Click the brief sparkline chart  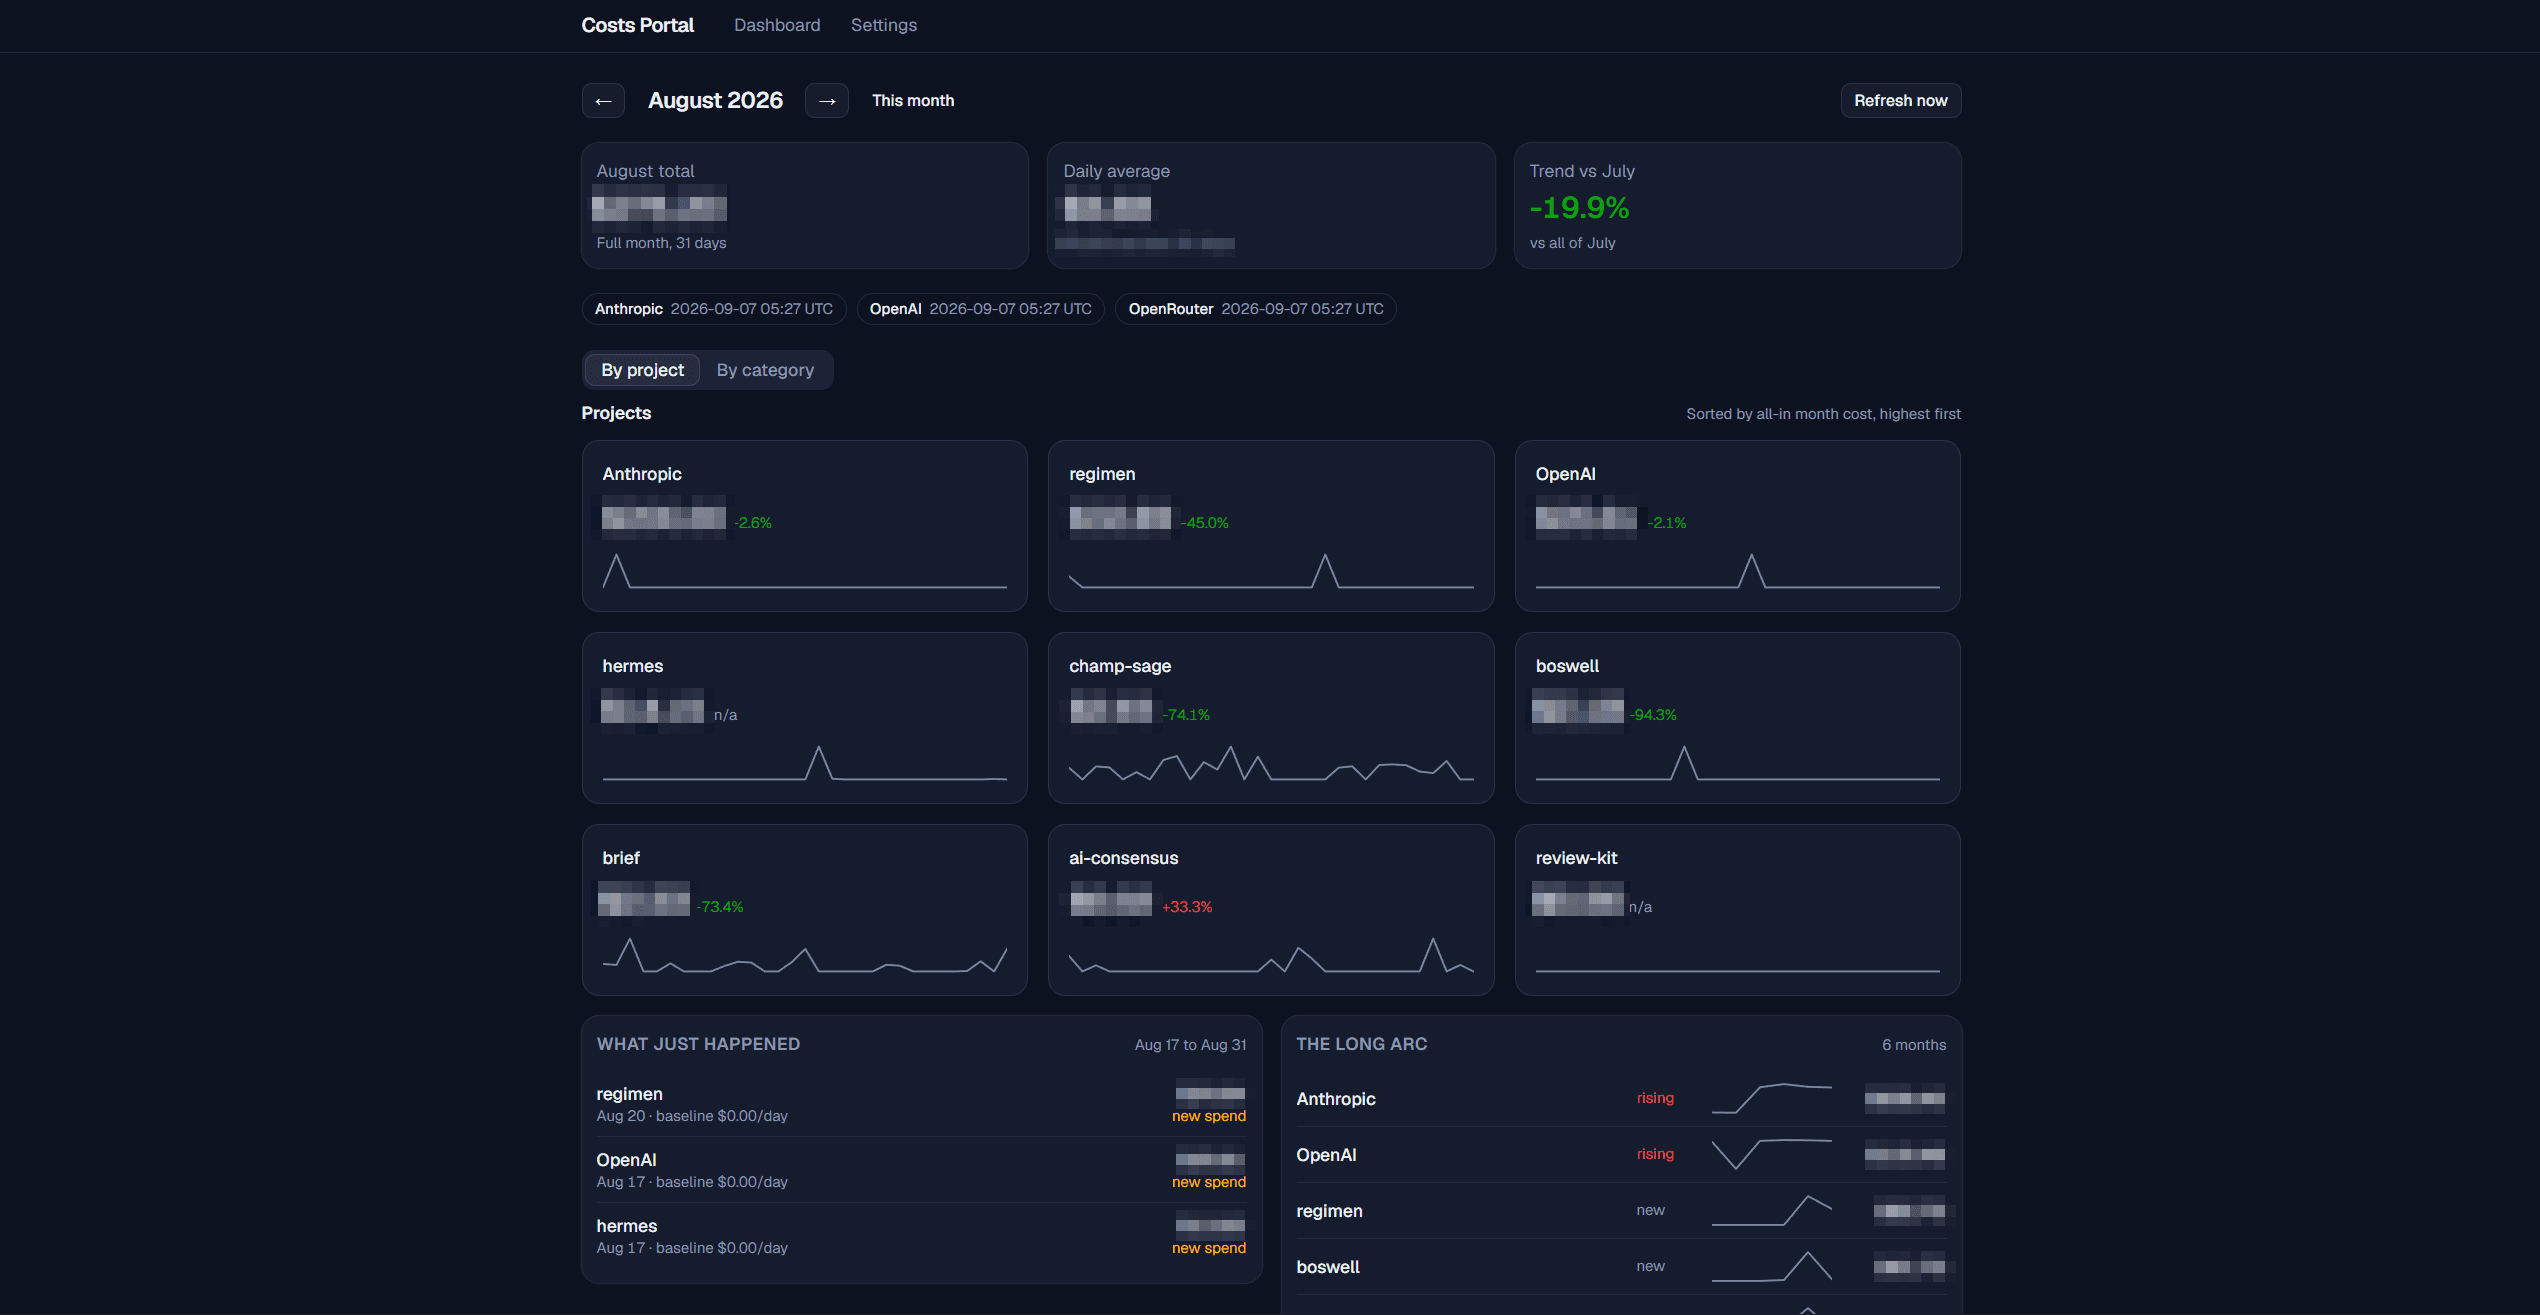pyautogui.click(x=805, y=956)
